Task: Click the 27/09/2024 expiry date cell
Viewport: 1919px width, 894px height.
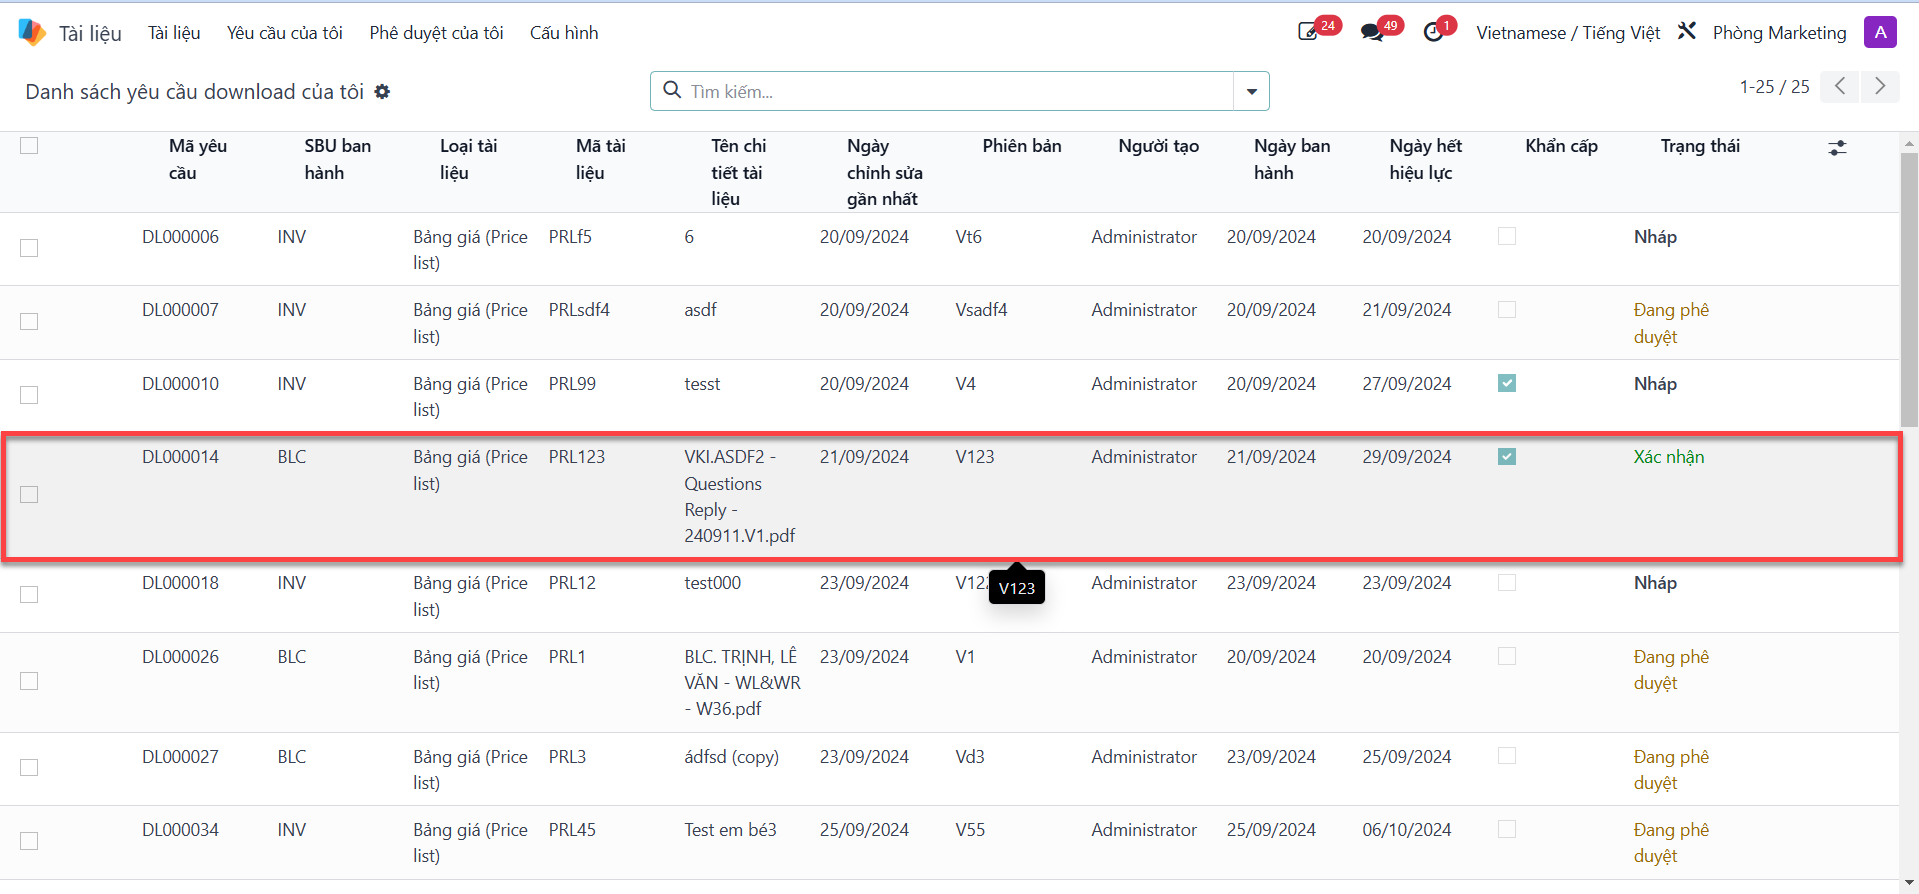Action: (1406, 384)
